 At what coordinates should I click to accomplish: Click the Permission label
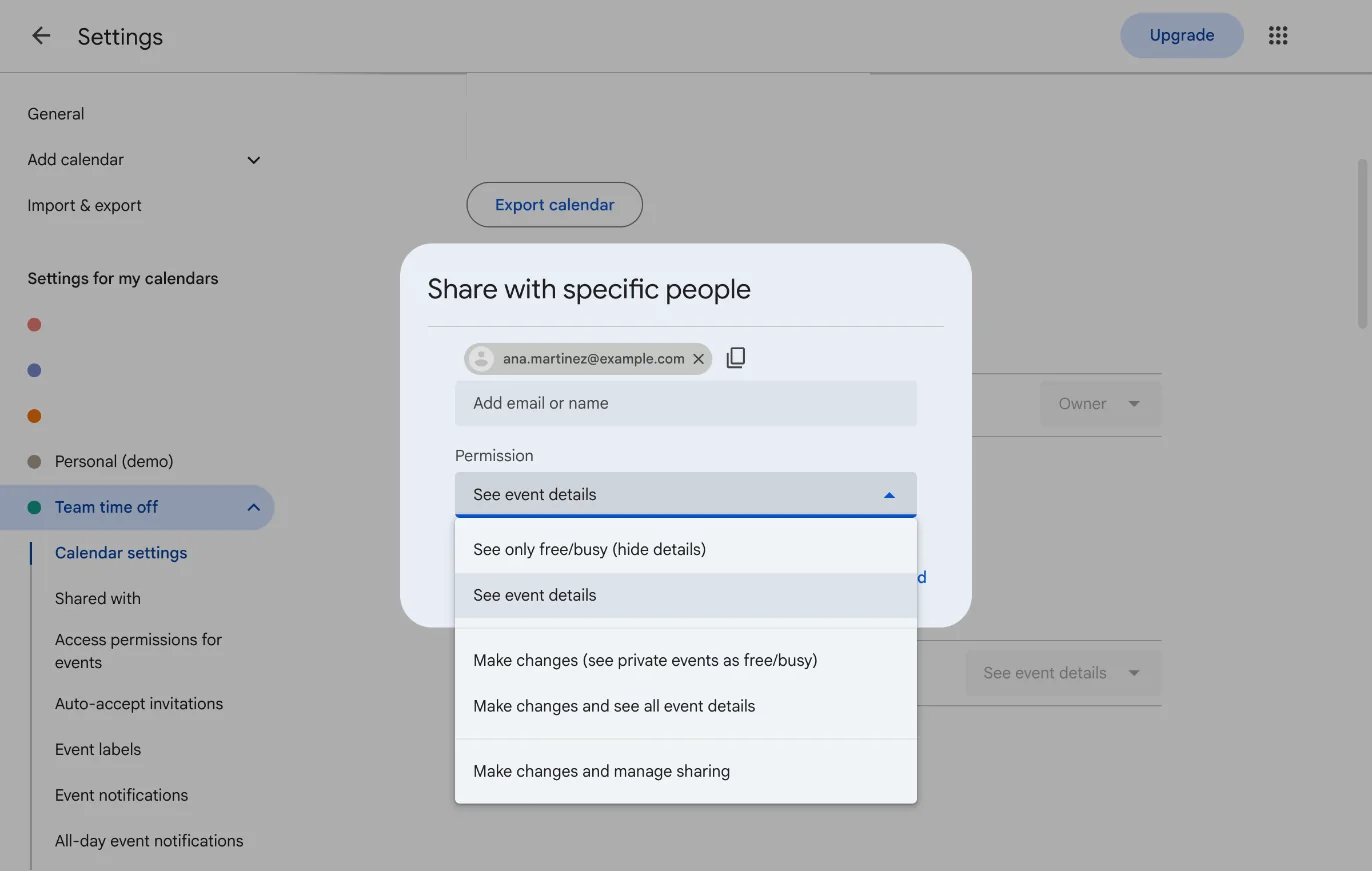(494, 455)
